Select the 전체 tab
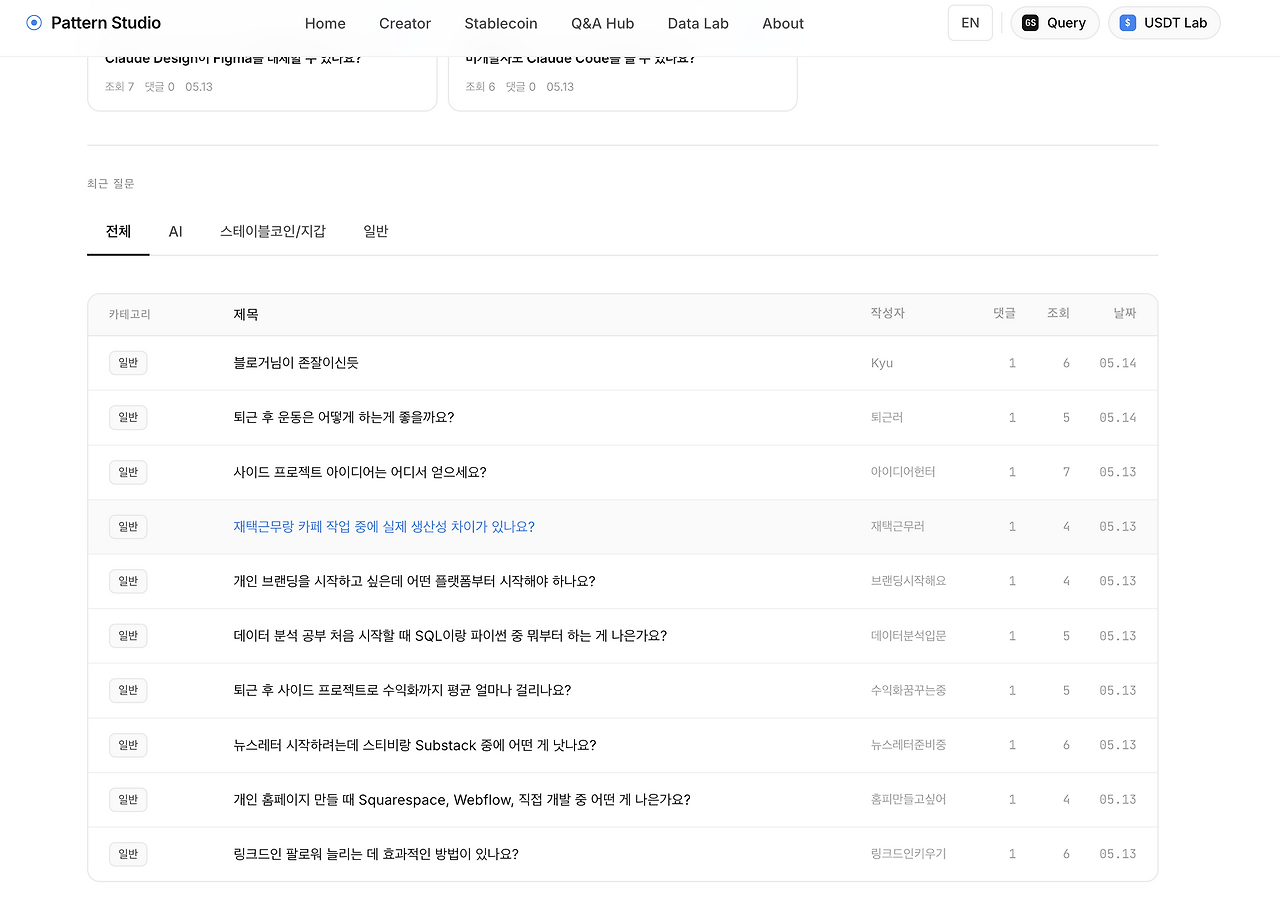 coord(118,231)
